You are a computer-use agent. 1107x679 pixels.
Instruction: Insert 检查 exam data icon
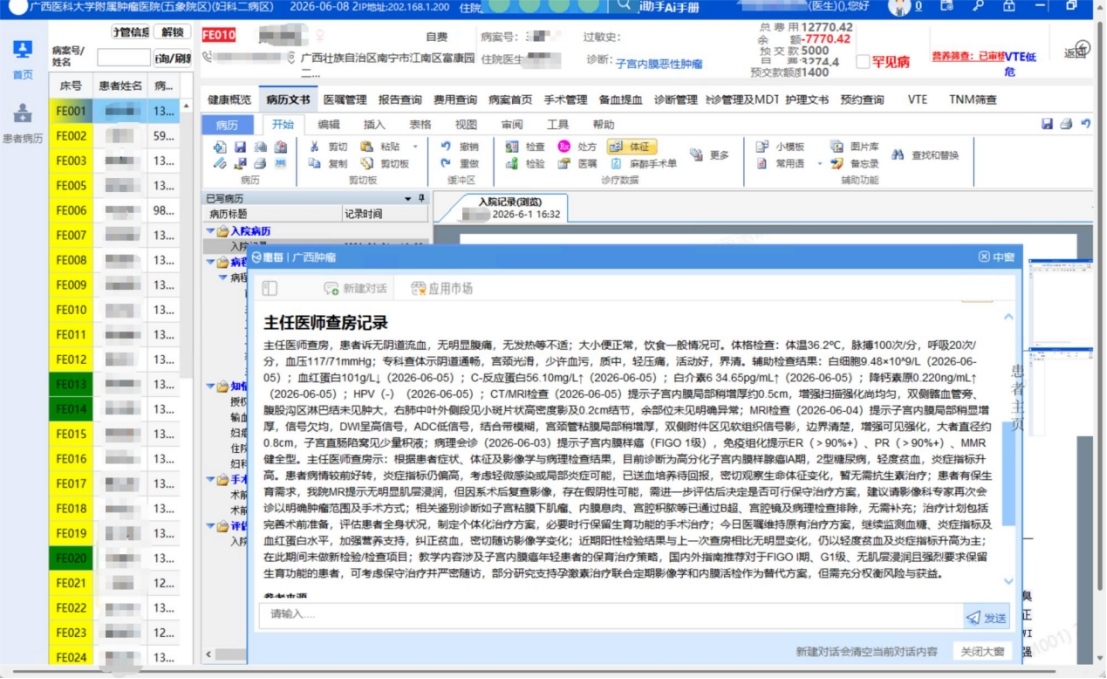point(512,147)
